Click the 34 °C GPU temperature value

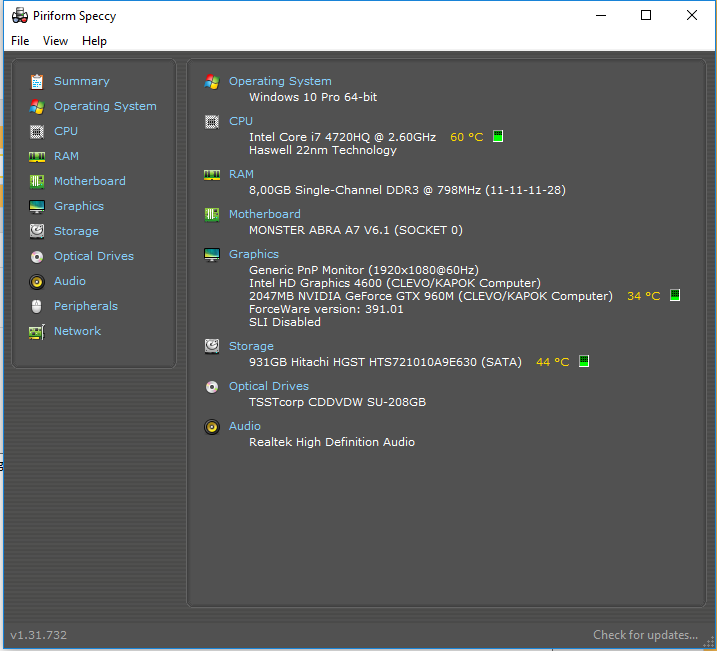click(x=643, y=296)
